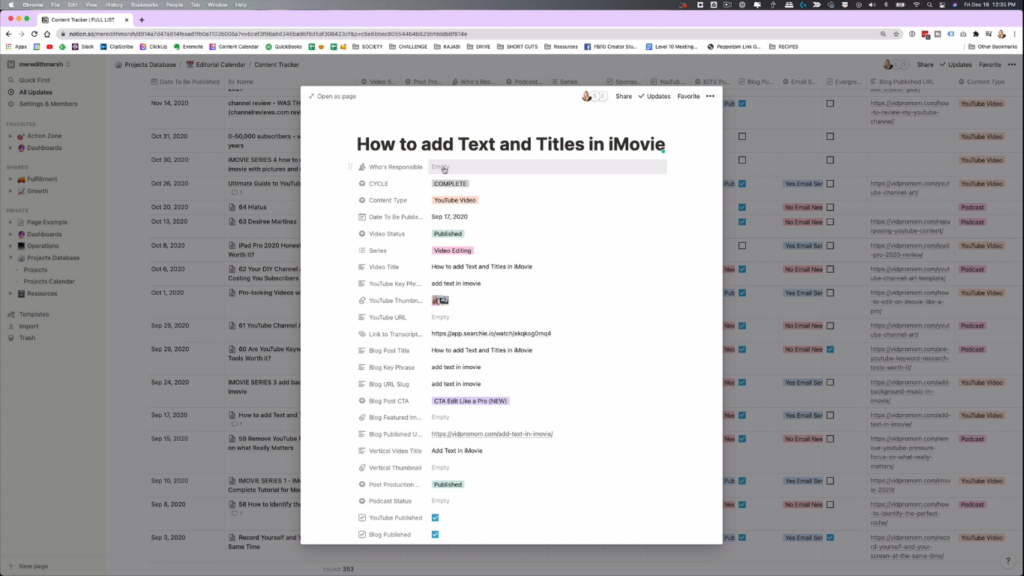
Task: Click the Series list property icon
Action: (x=362, y=251)
